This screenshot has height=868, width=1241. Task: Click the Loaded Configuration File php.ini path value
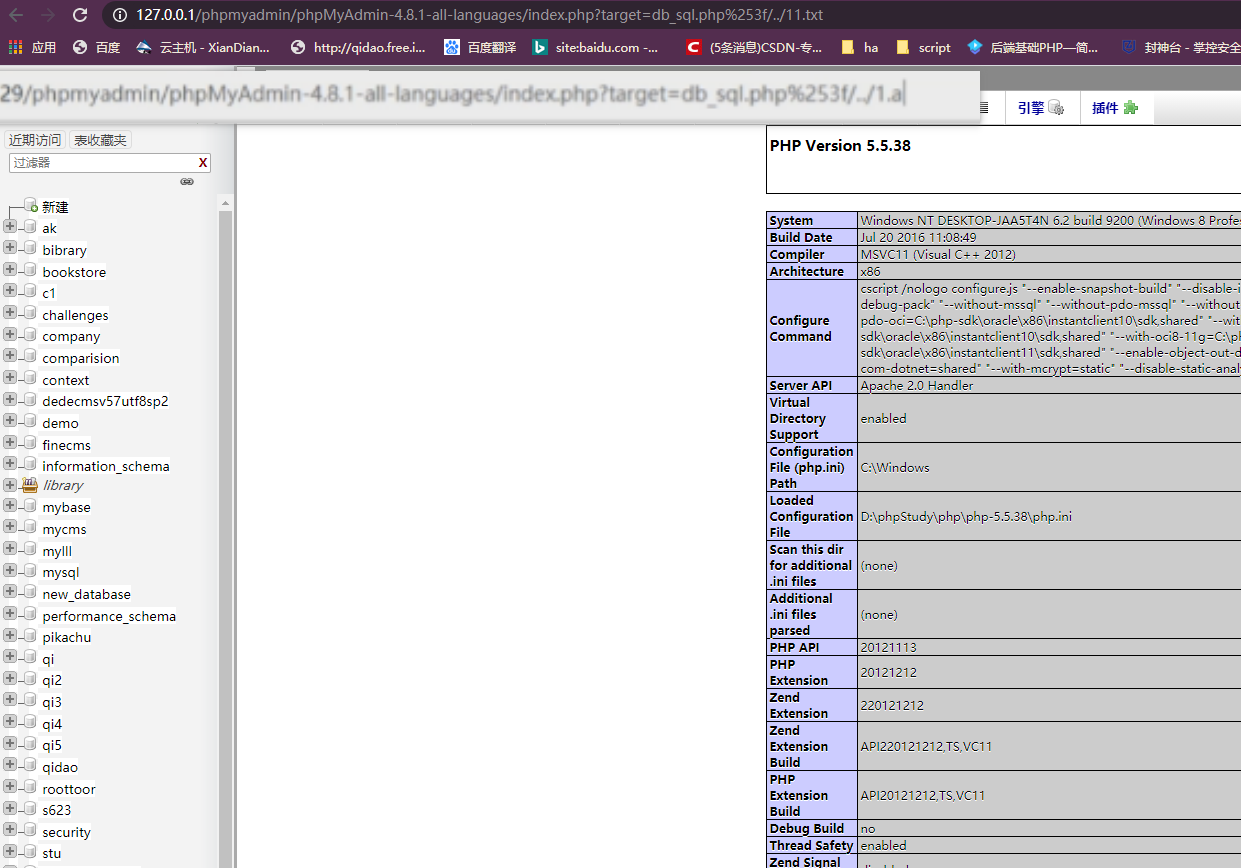[x=965, y=516]
